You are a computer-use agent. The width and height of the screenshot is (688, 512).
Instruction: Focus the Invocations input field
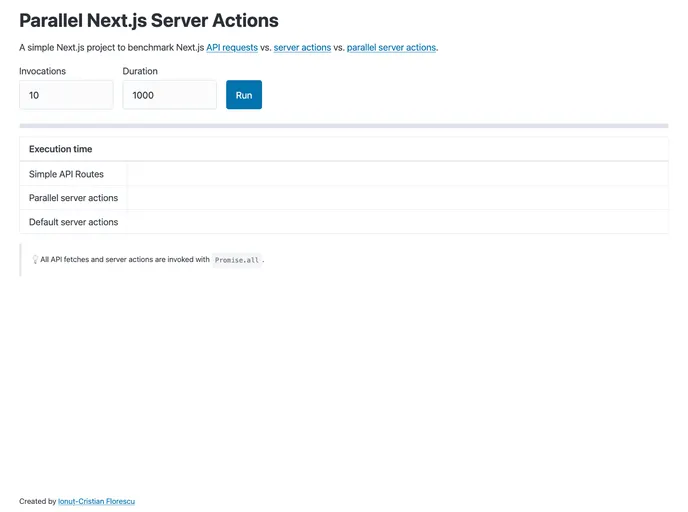tap(66, 95)
